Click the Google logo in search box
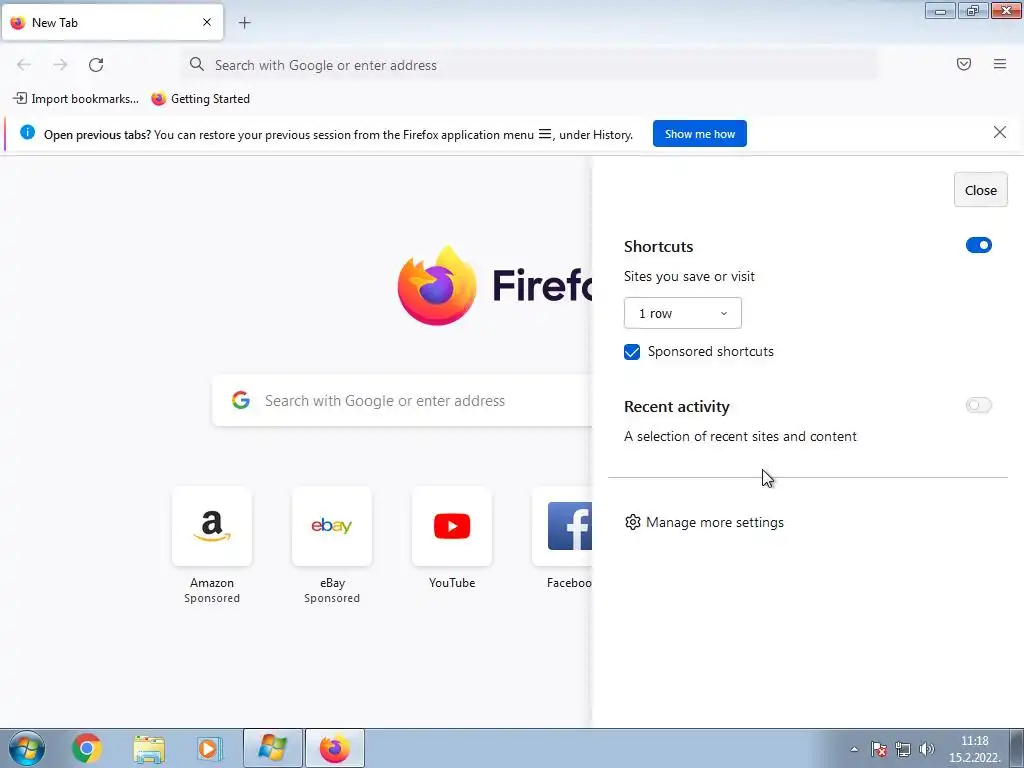This screenshot has height=768, width=1024. click(241, 400)
